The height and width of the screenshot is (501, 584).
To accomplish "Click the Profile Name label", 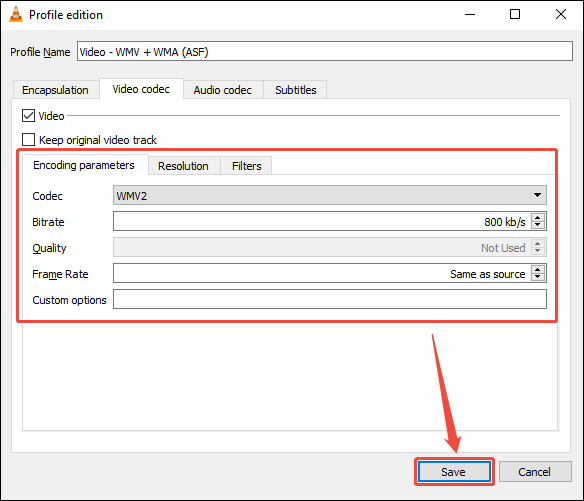I will pyautogui.click(x=40, y=52).
